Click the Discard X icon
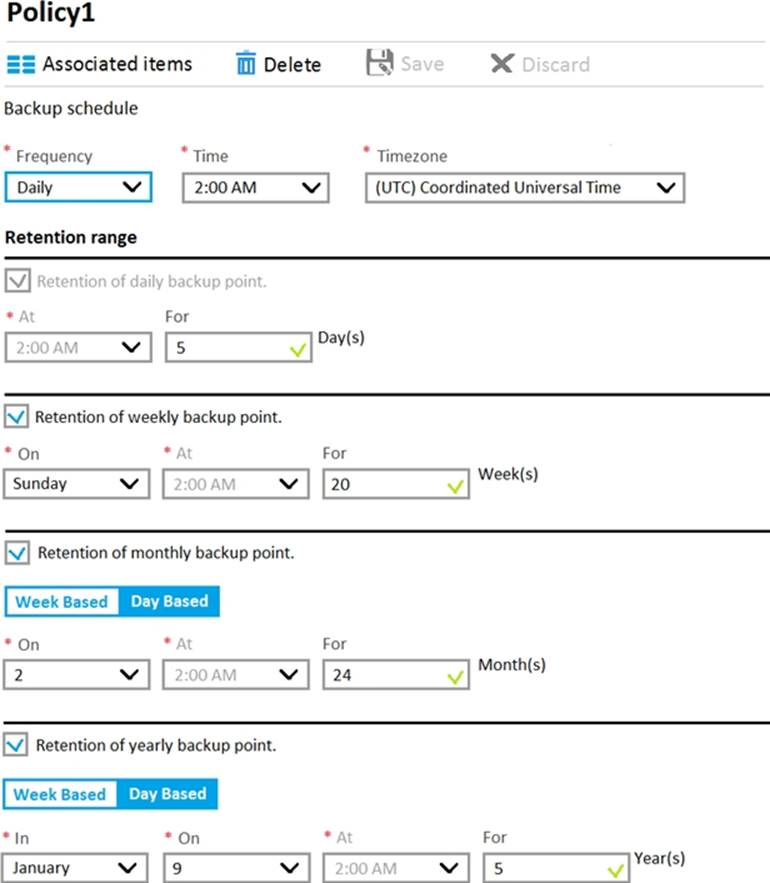This screenshot has width=770, height=883. [x=501, y=64]
